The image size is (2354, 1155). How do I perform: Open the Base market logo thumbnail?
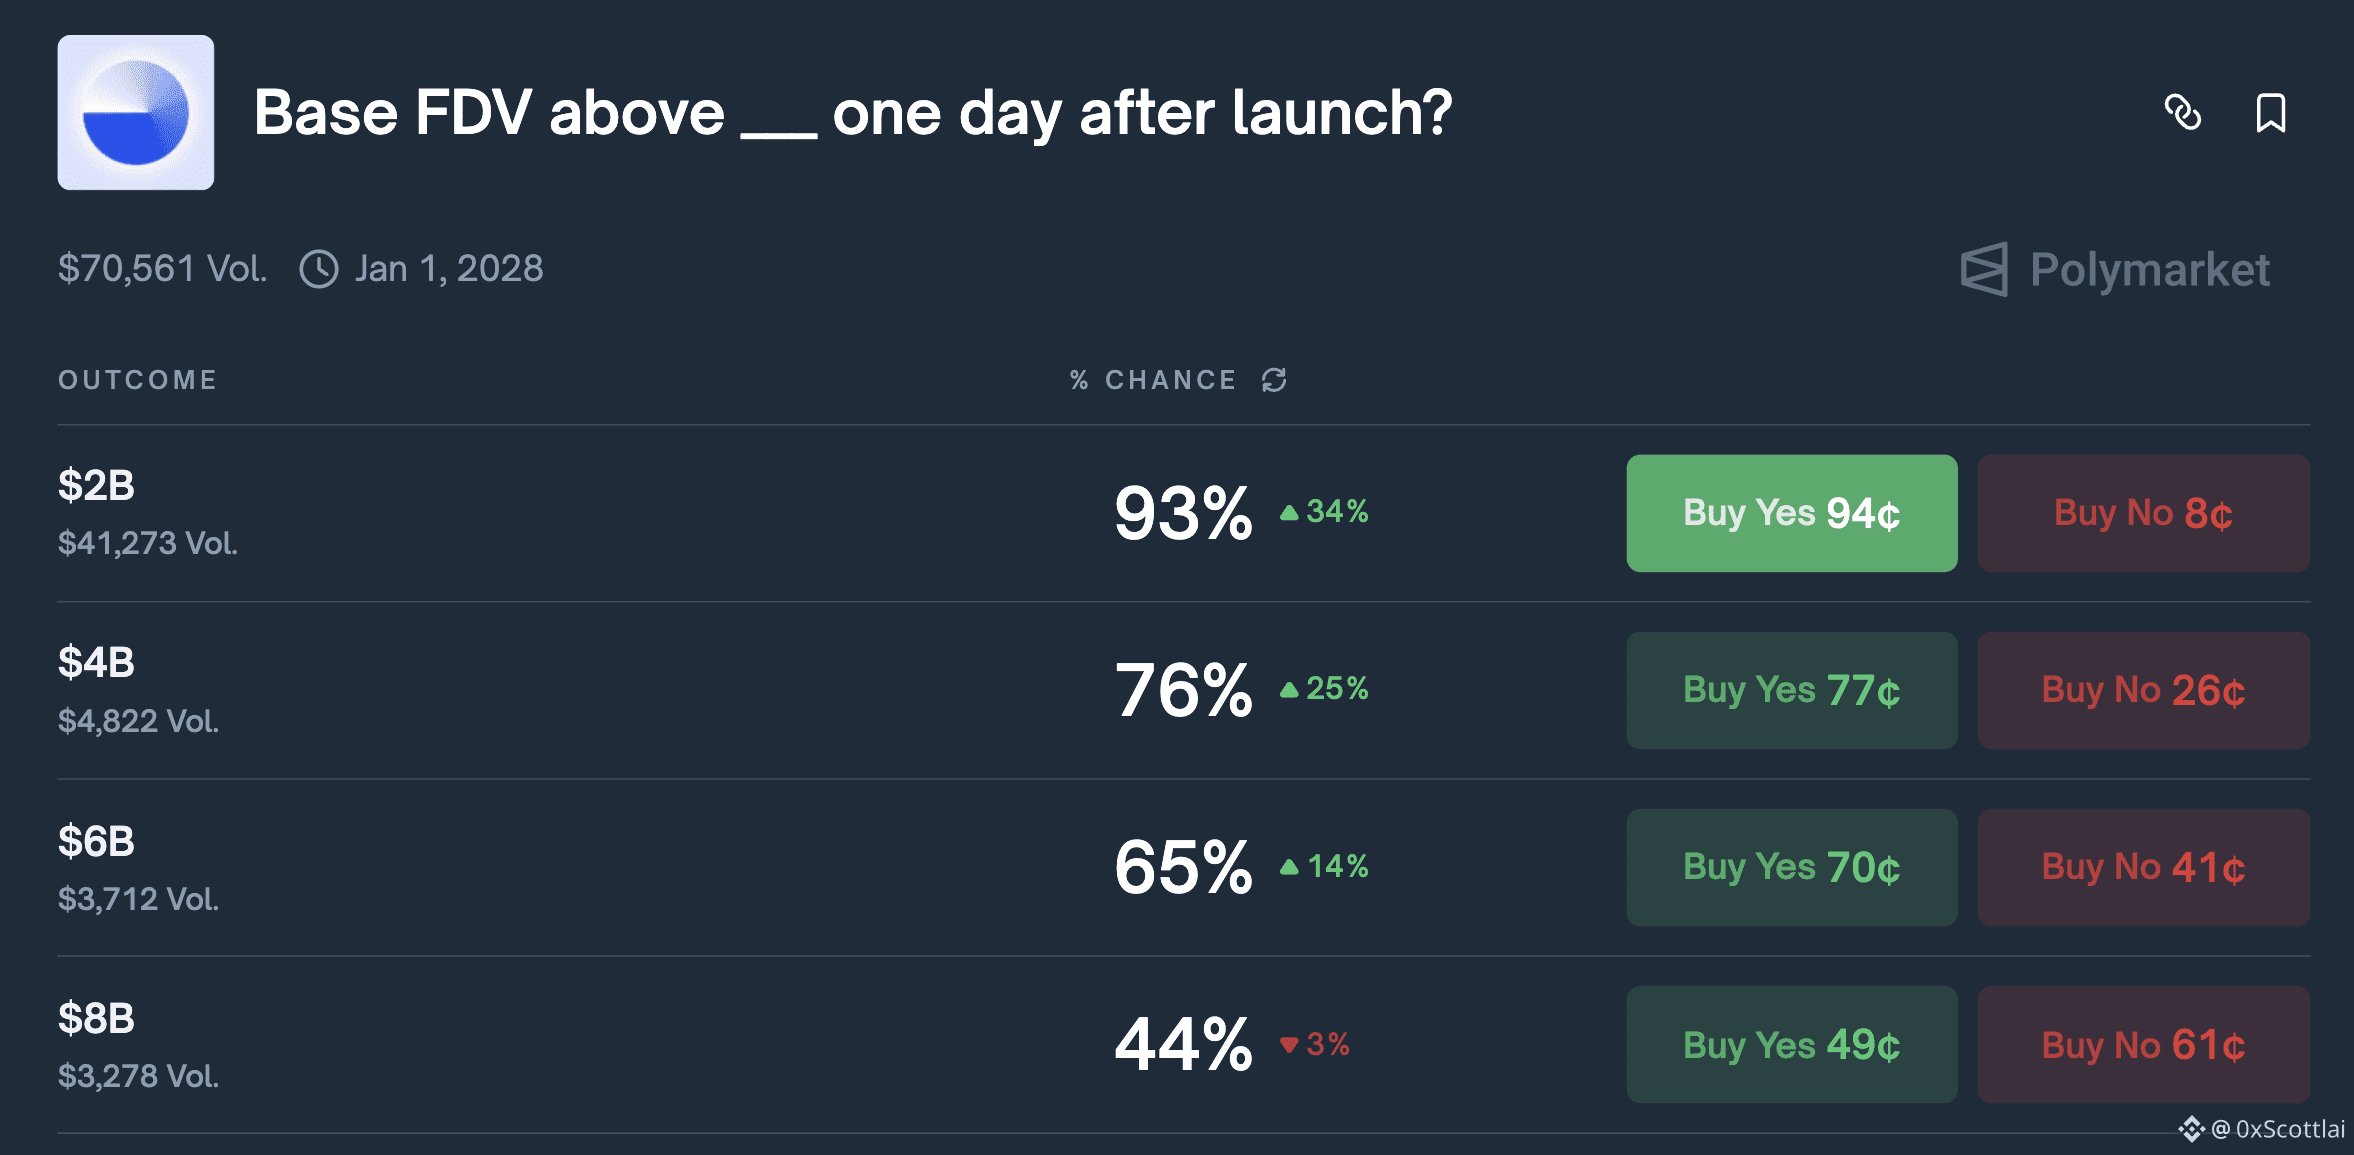click(136, 112)
